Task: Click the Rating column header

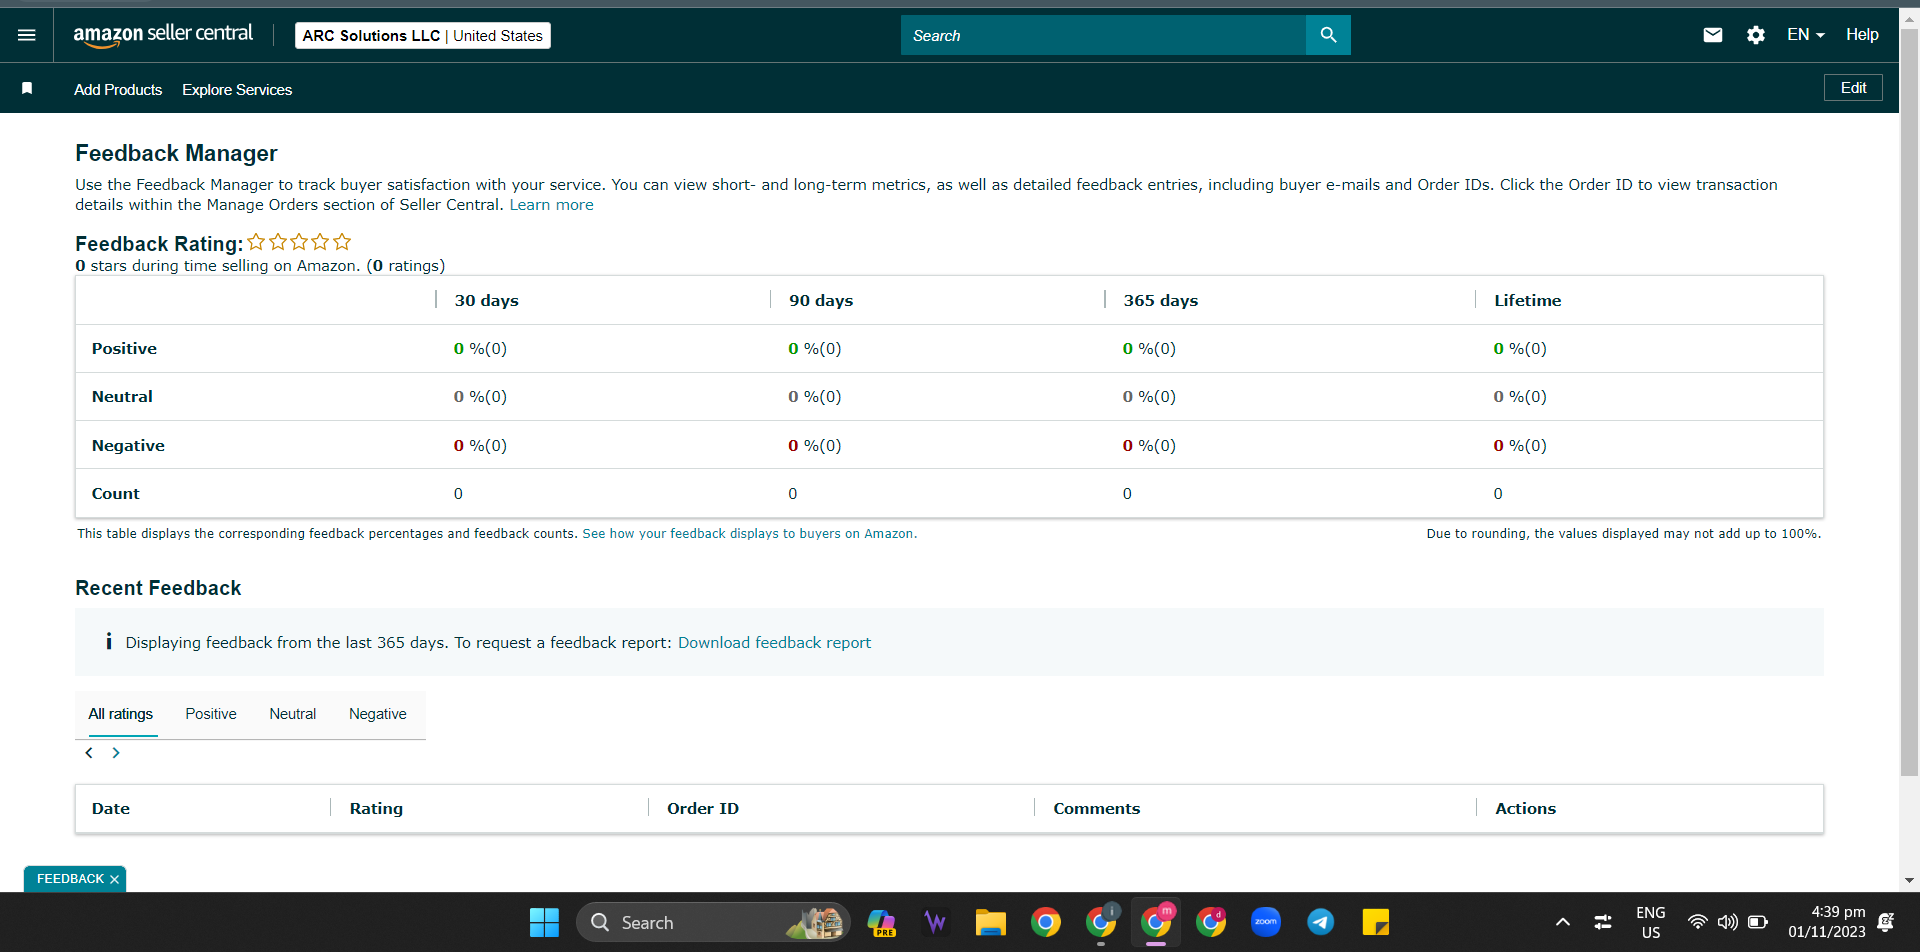Action: (x=376, y=809)
